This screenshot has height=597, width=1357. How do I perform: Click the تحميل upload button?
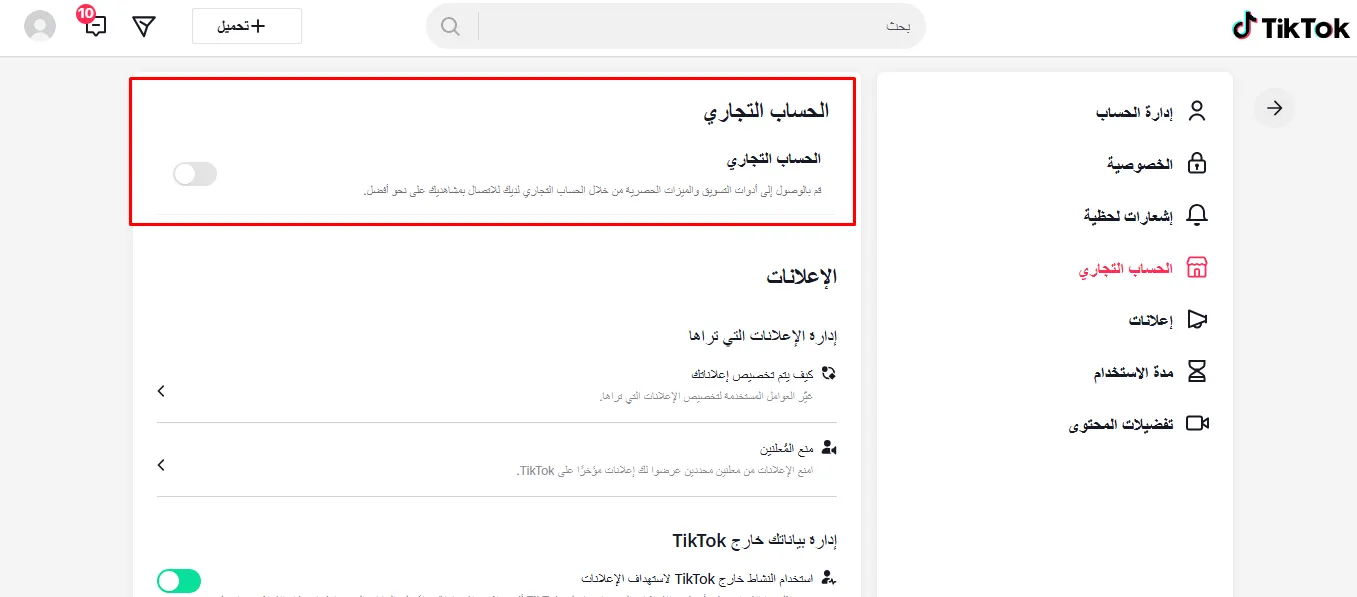(x=246, y=26)
